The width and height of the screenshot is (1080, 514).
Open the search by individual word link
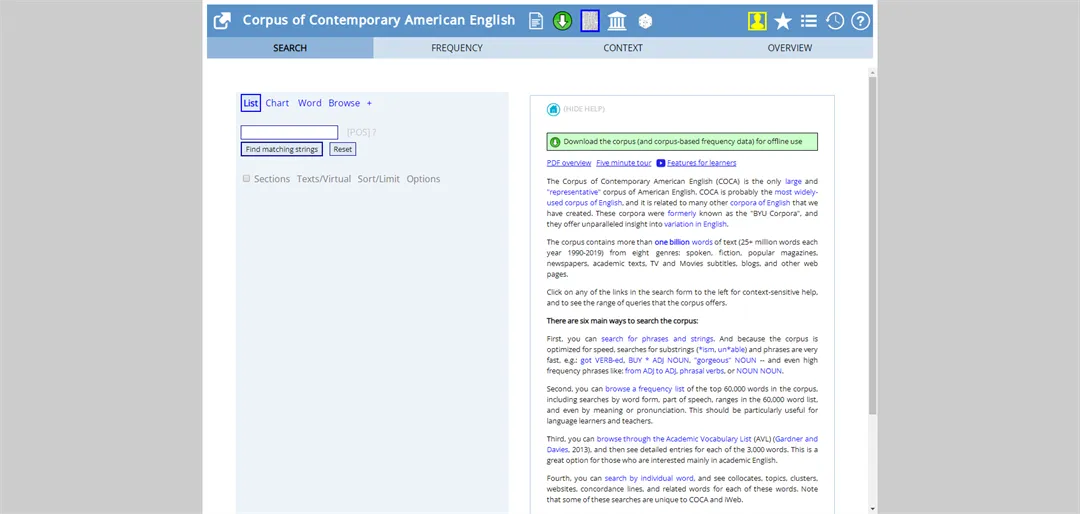click(x=649, y=478)
